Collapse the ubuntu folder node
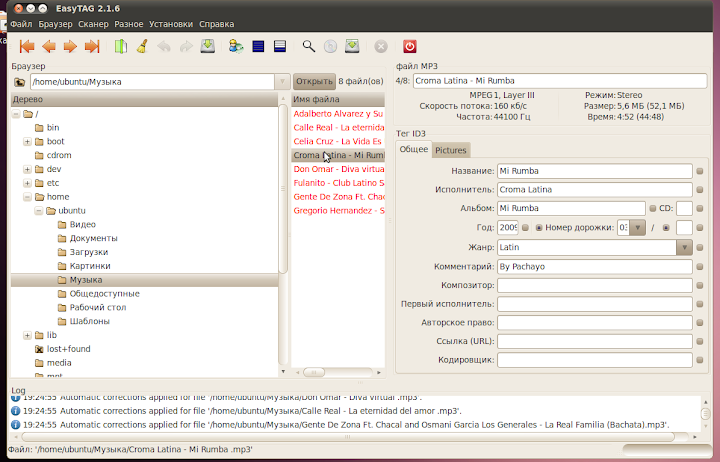 [x=39, y=210]
